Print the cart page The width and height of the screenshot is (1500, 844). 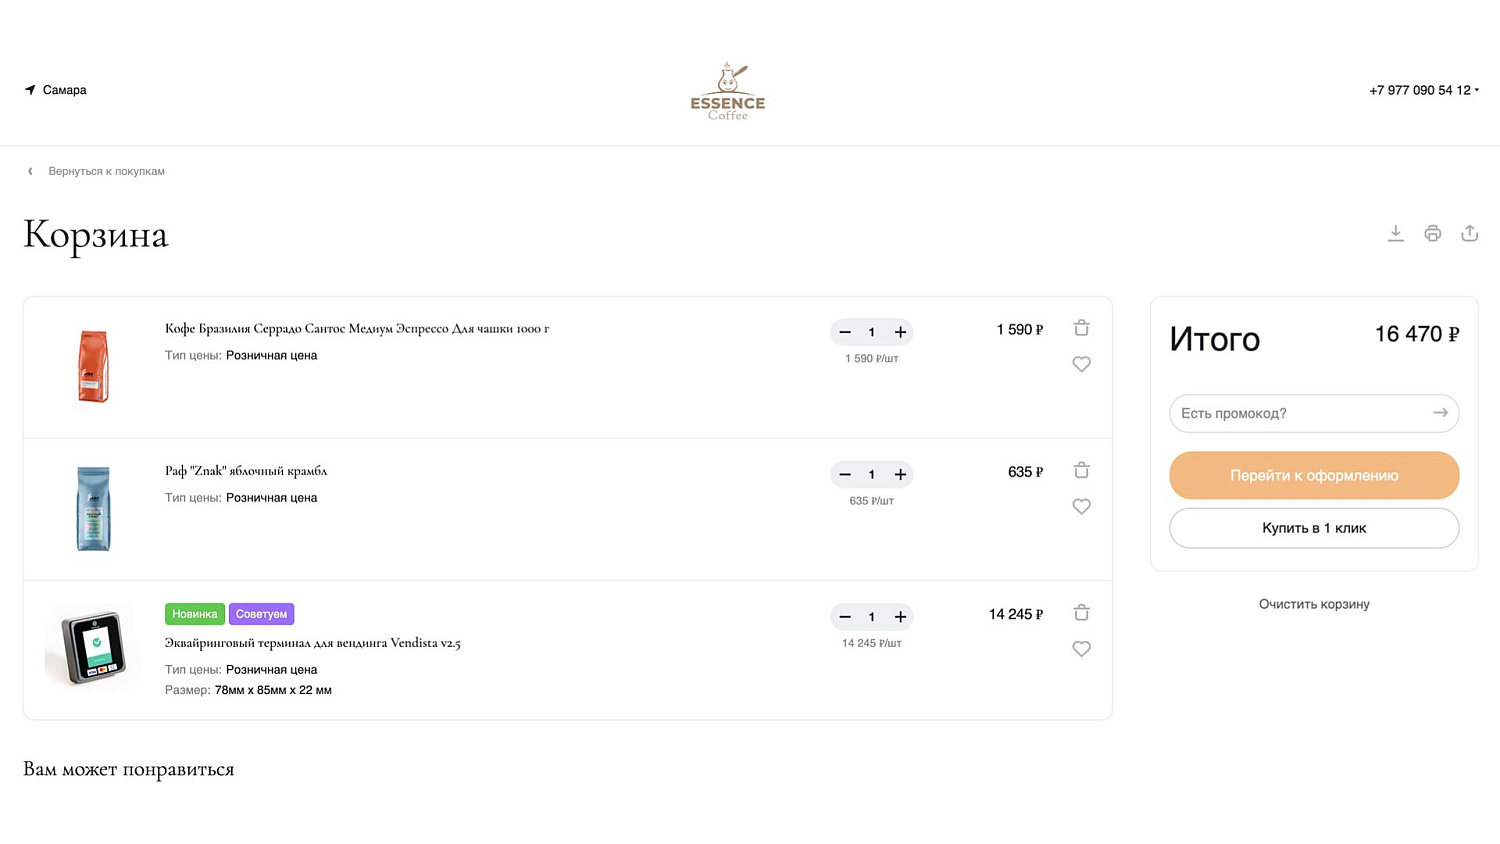[1432, 233]
